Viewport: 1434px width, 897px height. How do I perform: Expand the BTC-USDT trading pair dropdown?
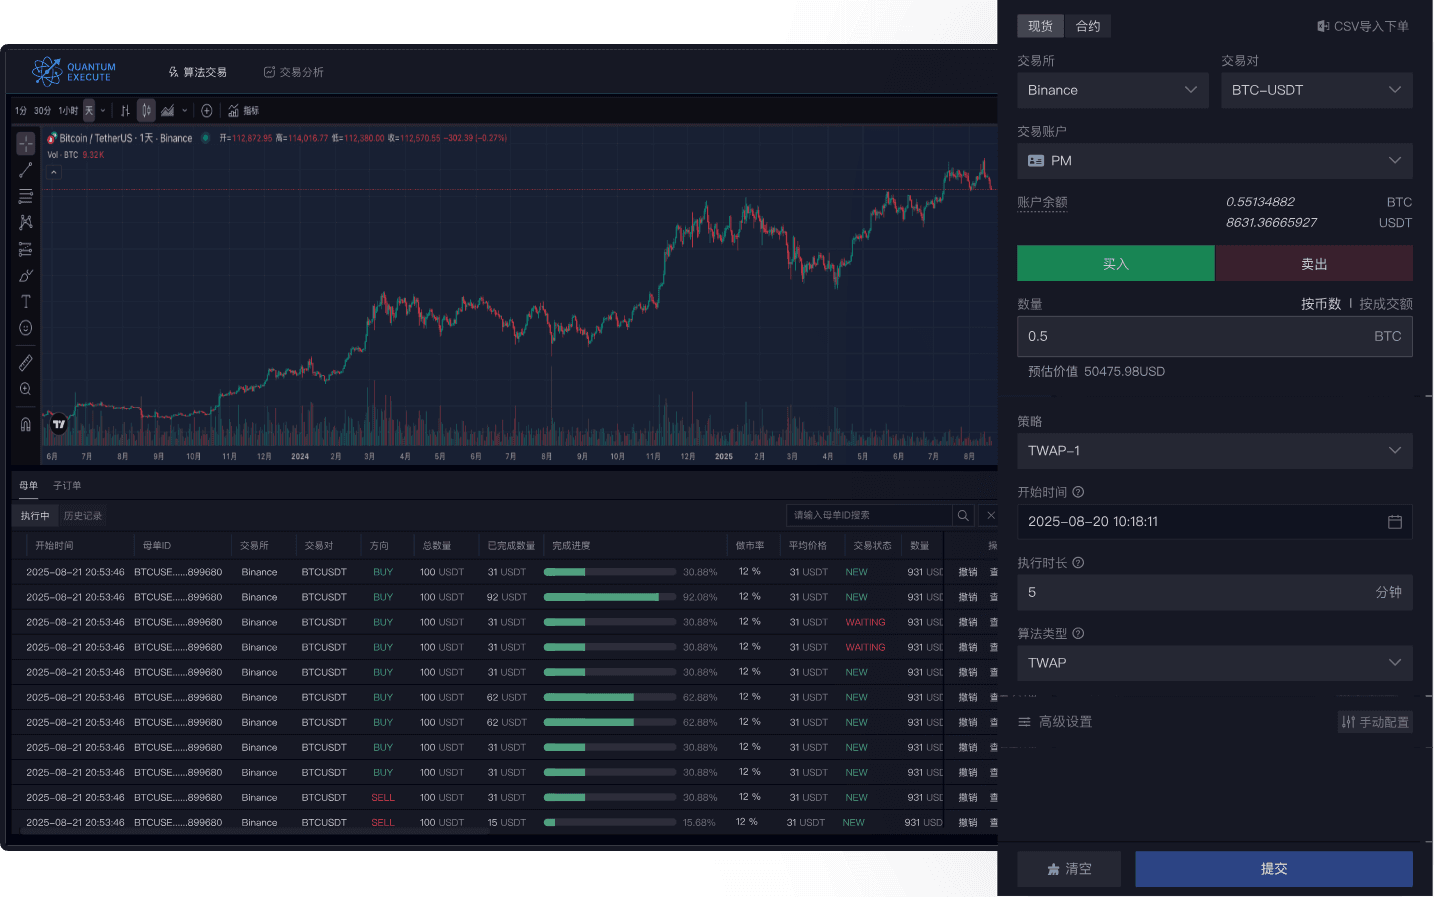pos(1316,90)
